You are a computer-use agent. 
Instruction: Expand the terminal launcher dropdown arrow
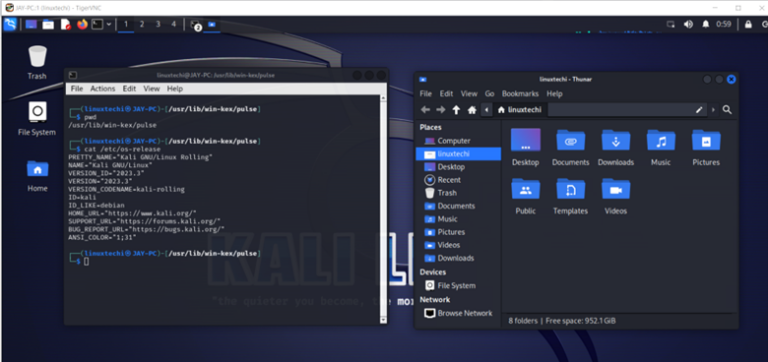click(109, 24)
